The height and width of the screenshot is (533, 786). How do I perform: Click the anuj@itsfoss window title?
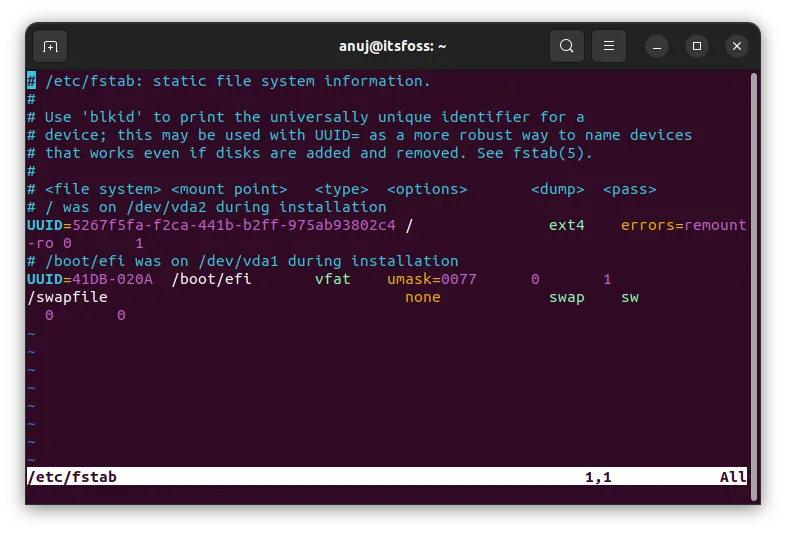click(x=392, y=46)
